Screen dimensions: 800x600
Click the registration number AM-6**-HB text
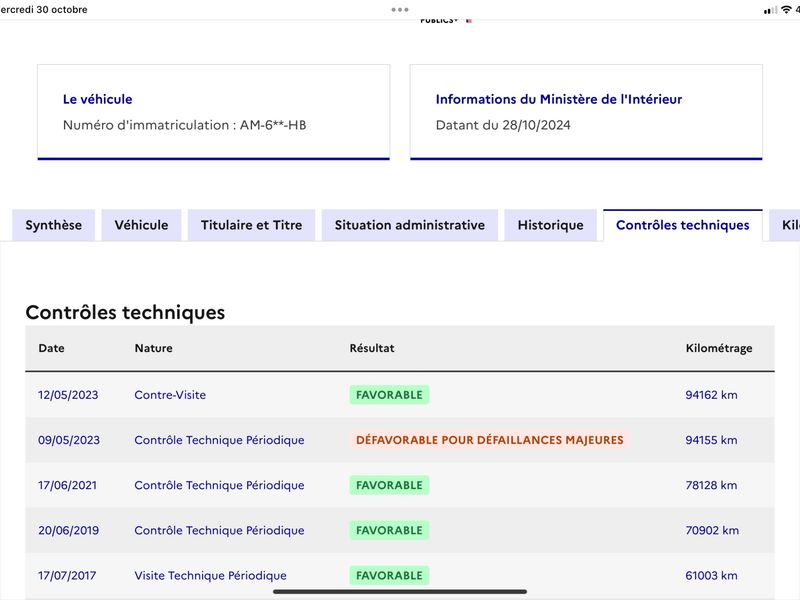coord(273,125)
